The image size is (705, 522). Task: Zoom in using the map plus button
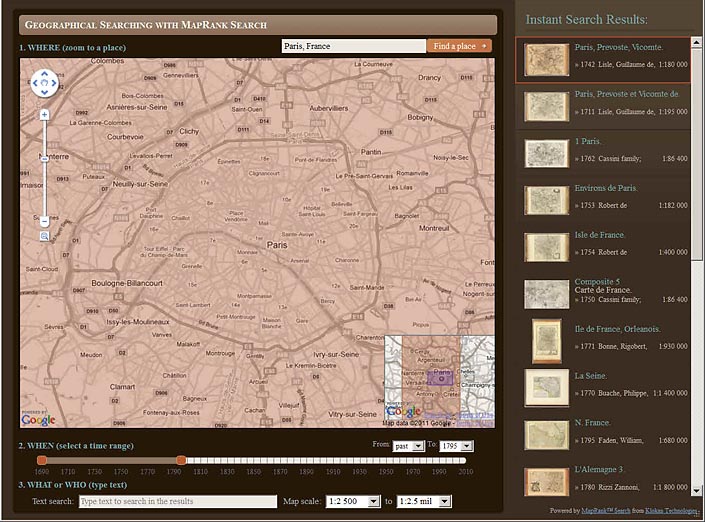pyautogui.click(x=44, y=115)
